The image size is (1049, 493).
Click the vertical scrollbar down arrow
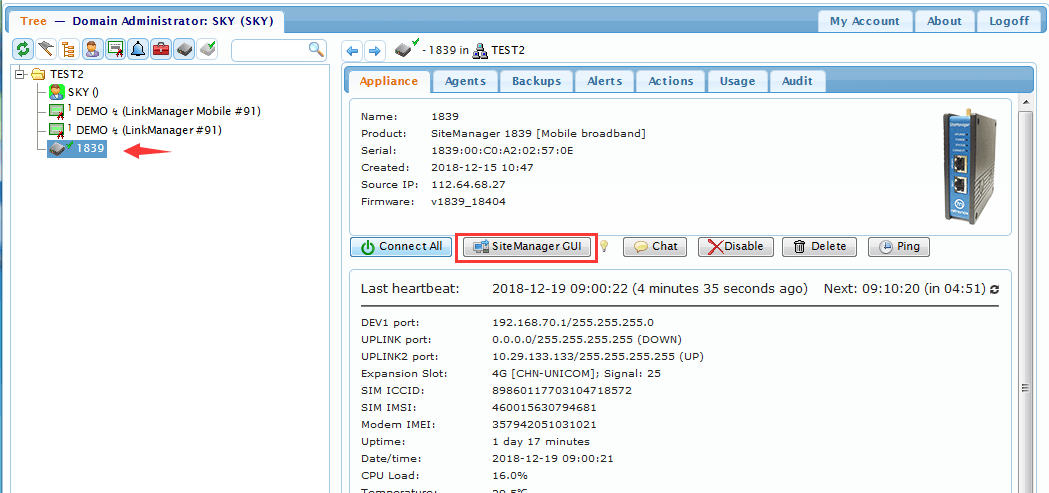pos(1026,485)
